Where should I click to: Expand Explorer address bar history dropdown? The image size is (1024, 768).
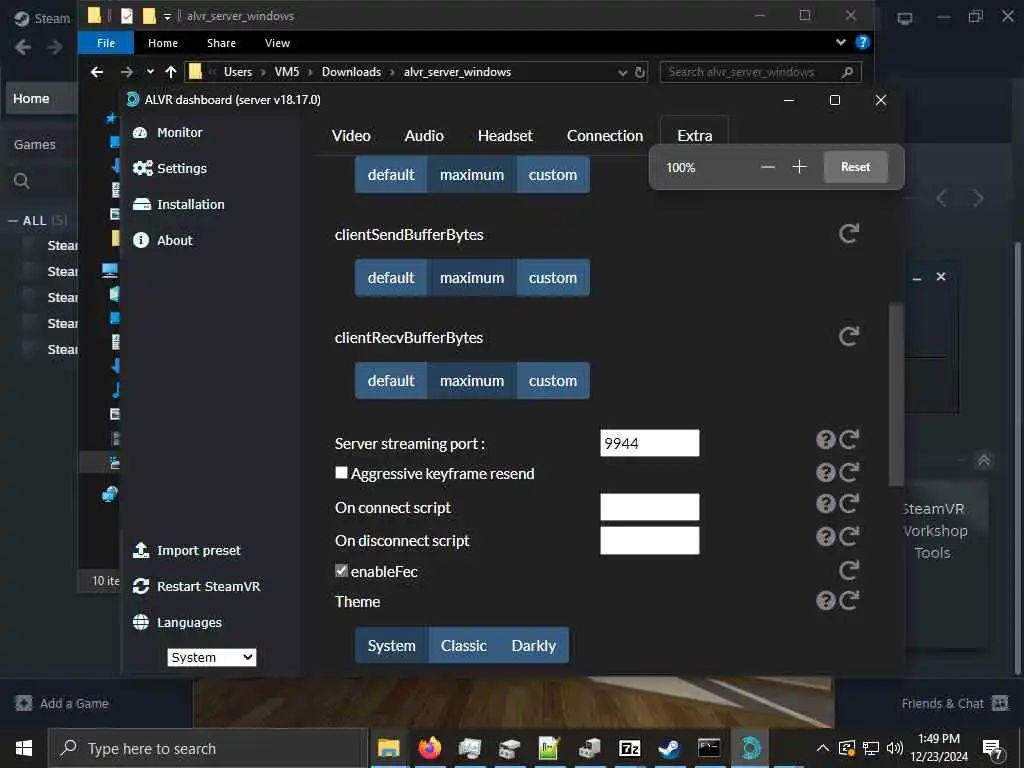pyautogui.click(x=623, y=72)
